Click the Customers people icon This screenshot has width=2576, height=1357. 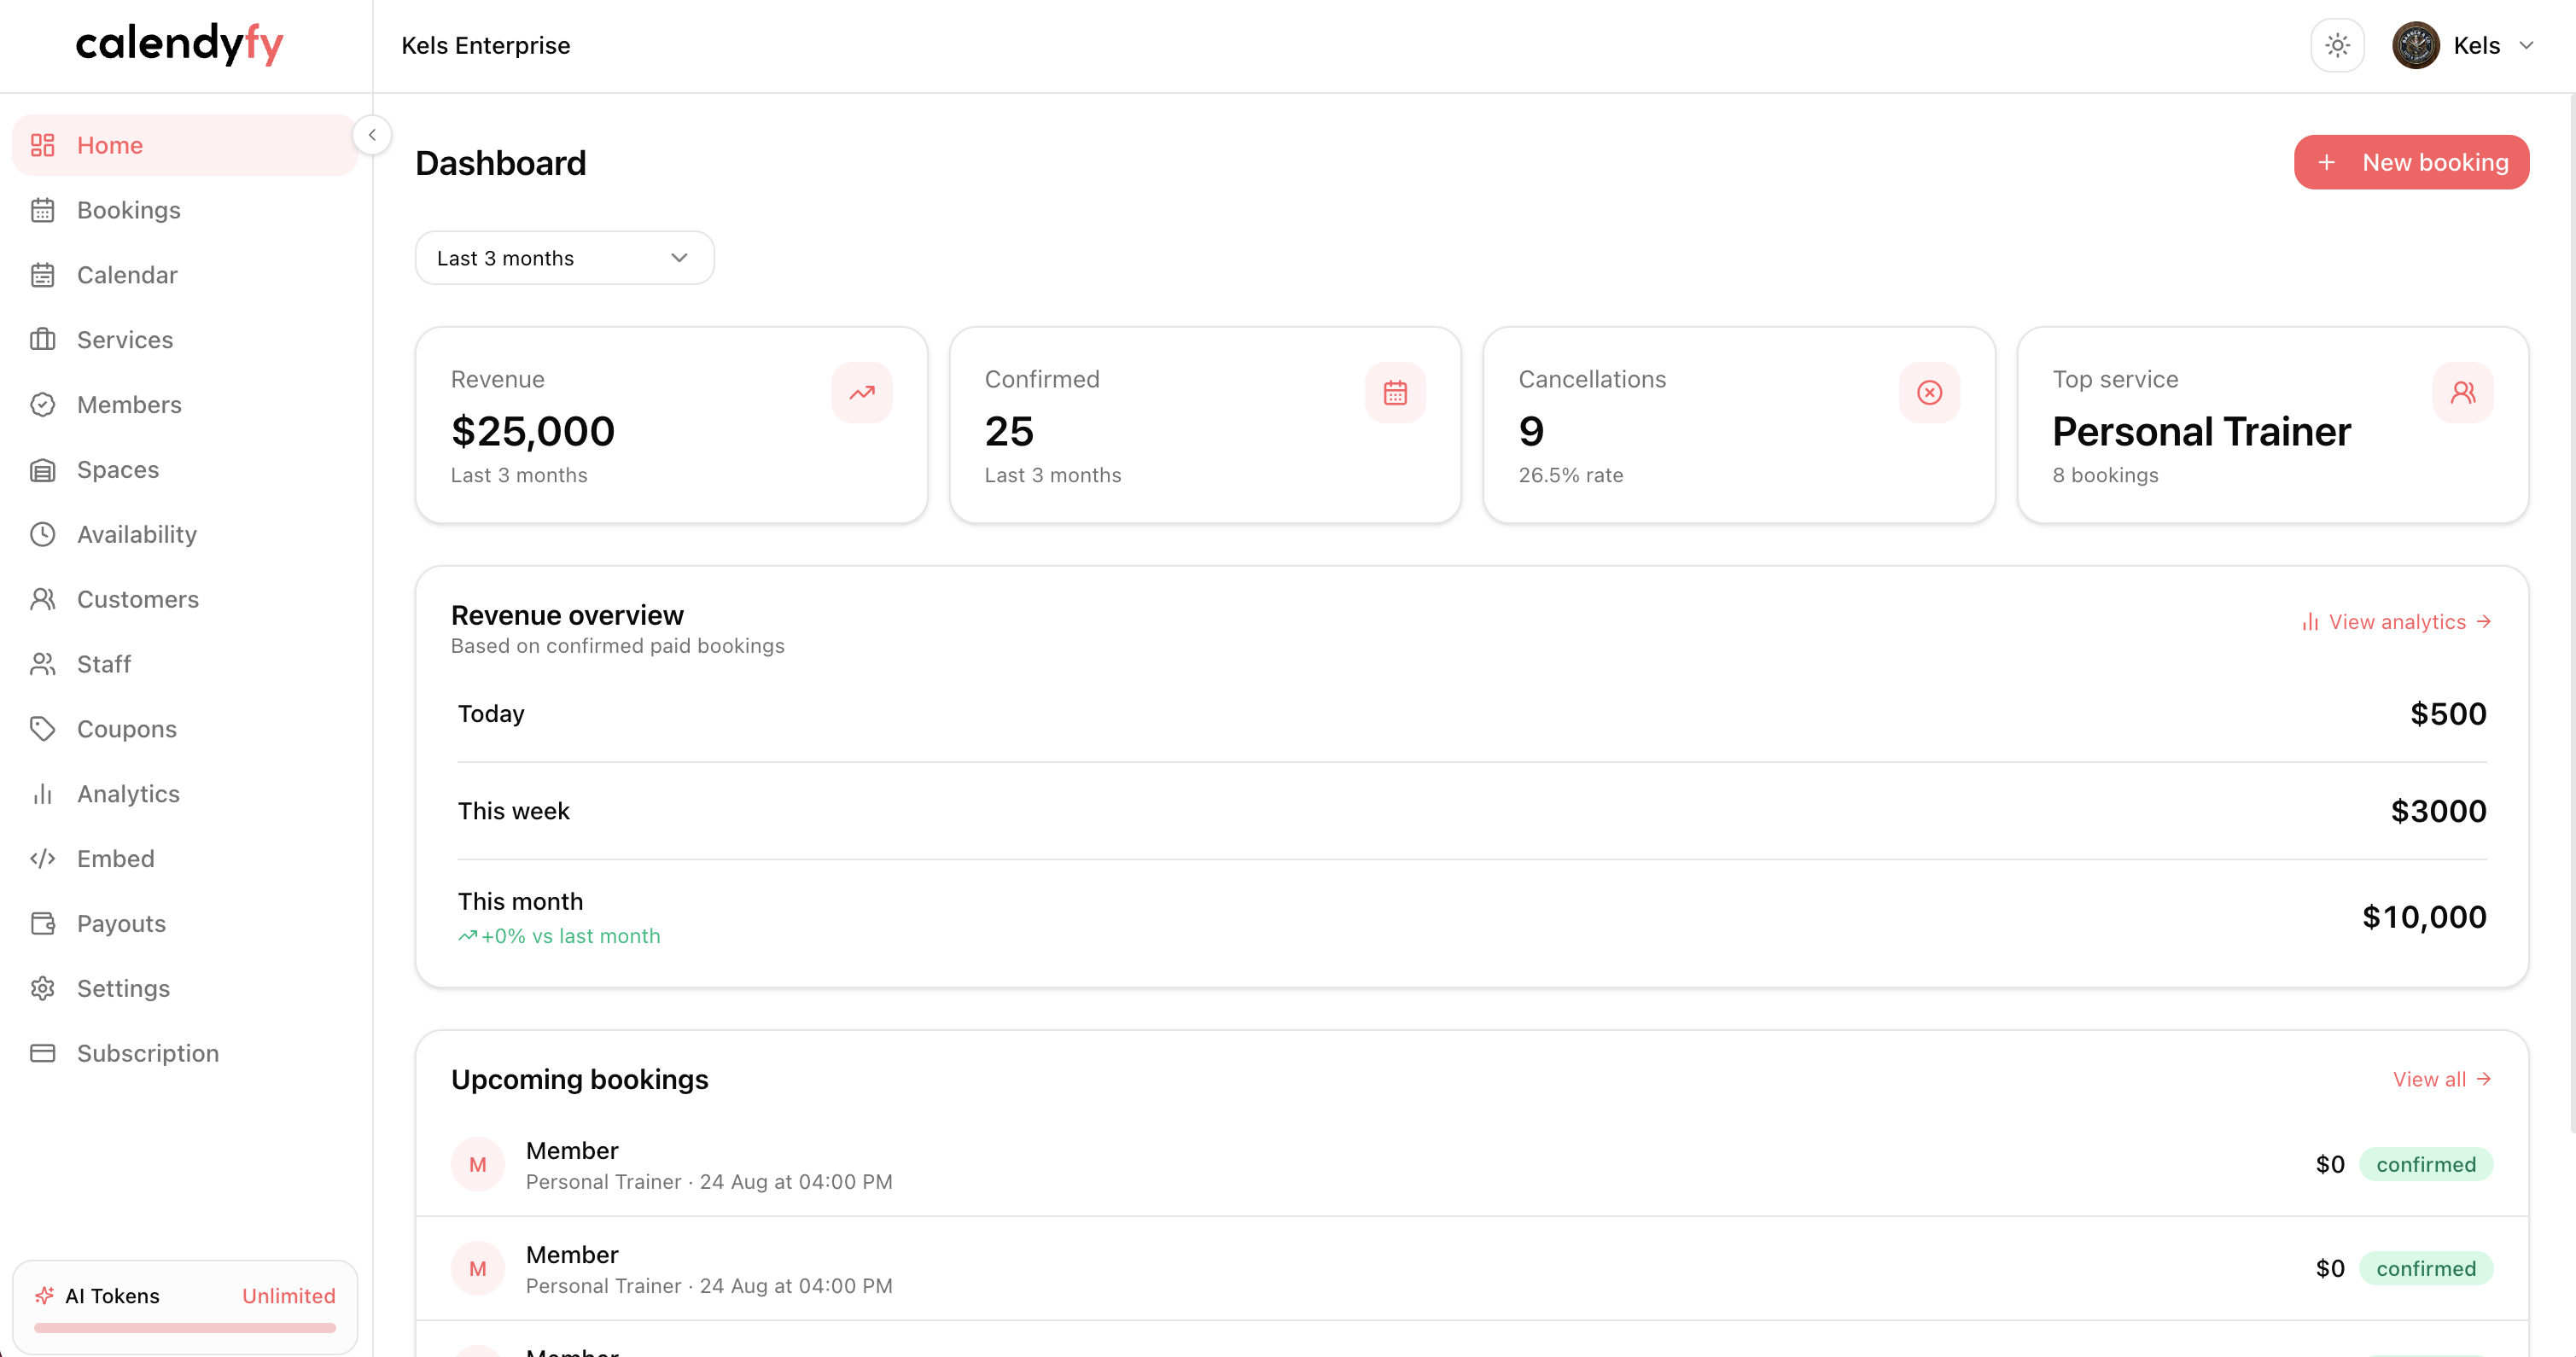point(42,599)
